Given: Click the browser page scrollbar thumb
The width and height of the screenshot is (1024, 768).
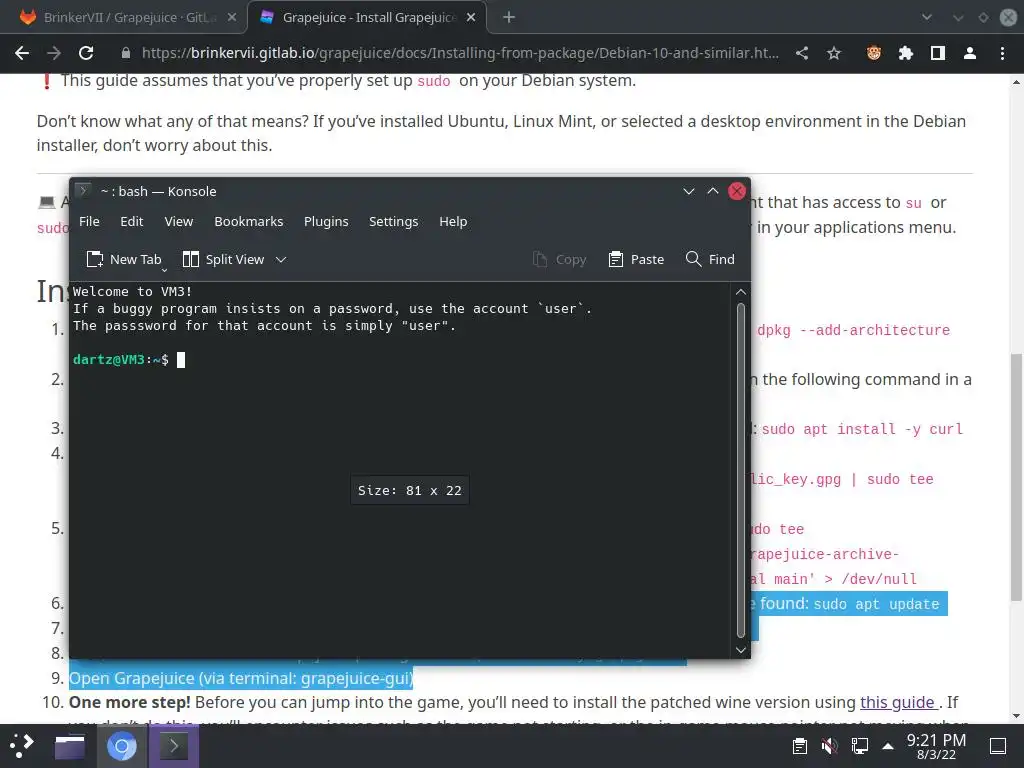Looking at the screenshot, I should tap(1016, 477).
